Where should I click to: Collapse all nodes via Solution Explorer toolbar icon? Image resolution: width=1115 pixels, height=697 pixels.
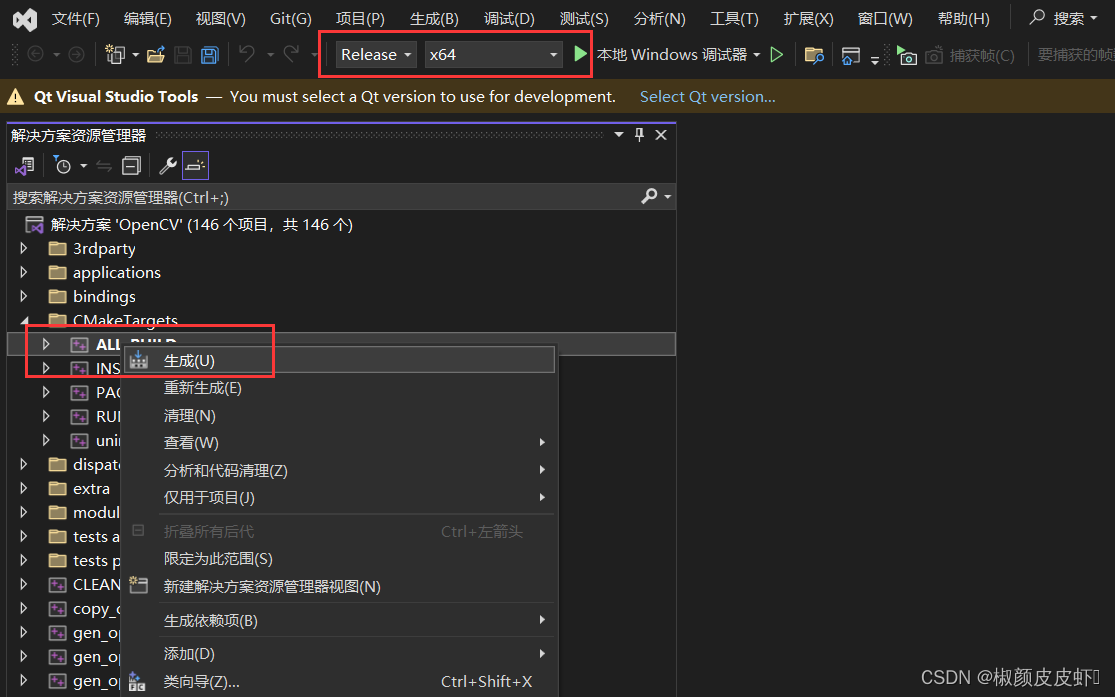coord(132,166)
